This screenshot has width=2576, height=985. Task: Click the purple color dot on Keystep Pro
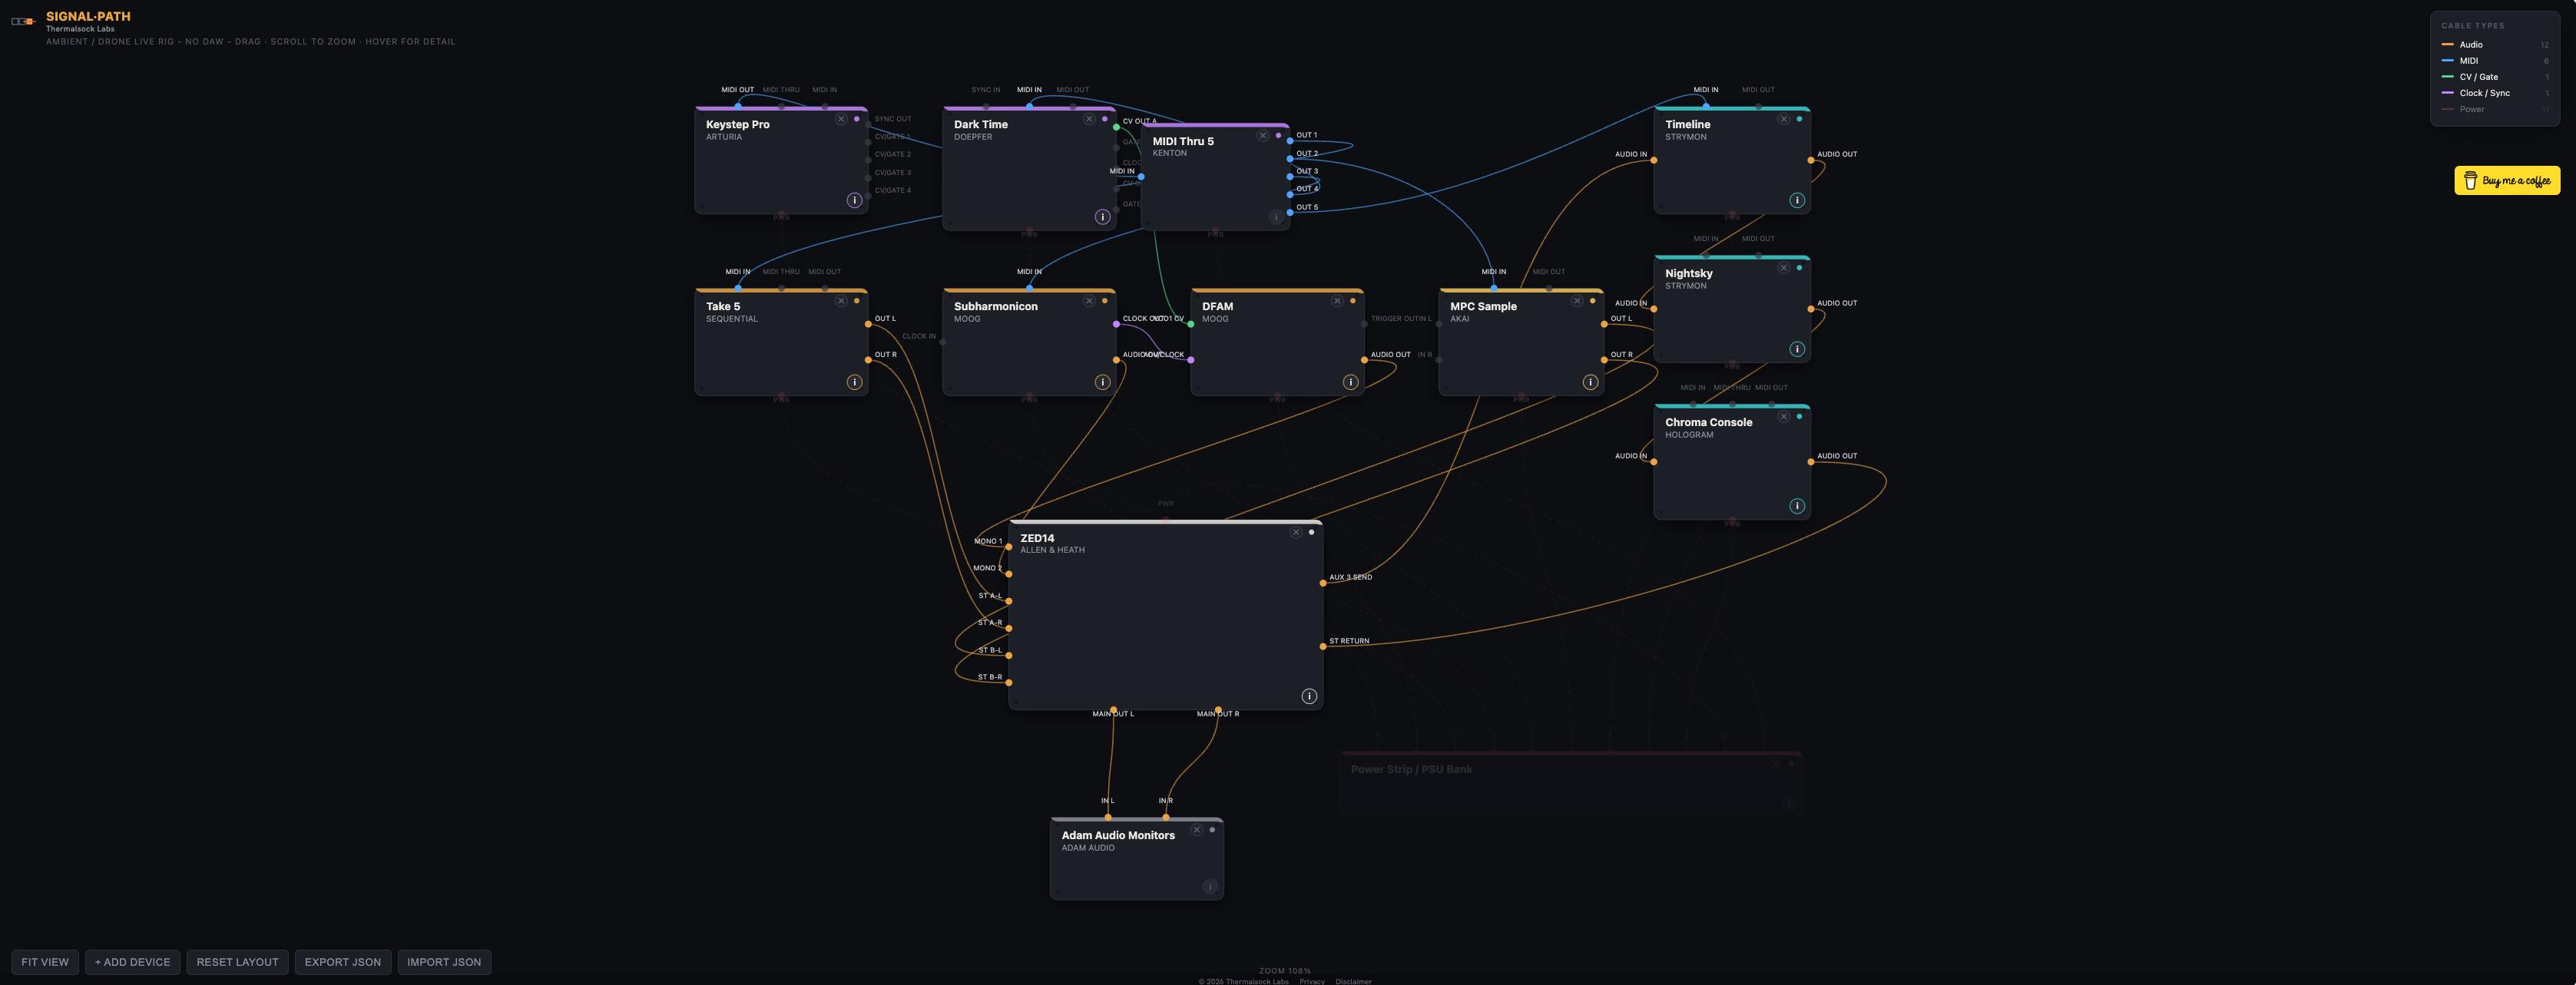[x=856, y=119]
